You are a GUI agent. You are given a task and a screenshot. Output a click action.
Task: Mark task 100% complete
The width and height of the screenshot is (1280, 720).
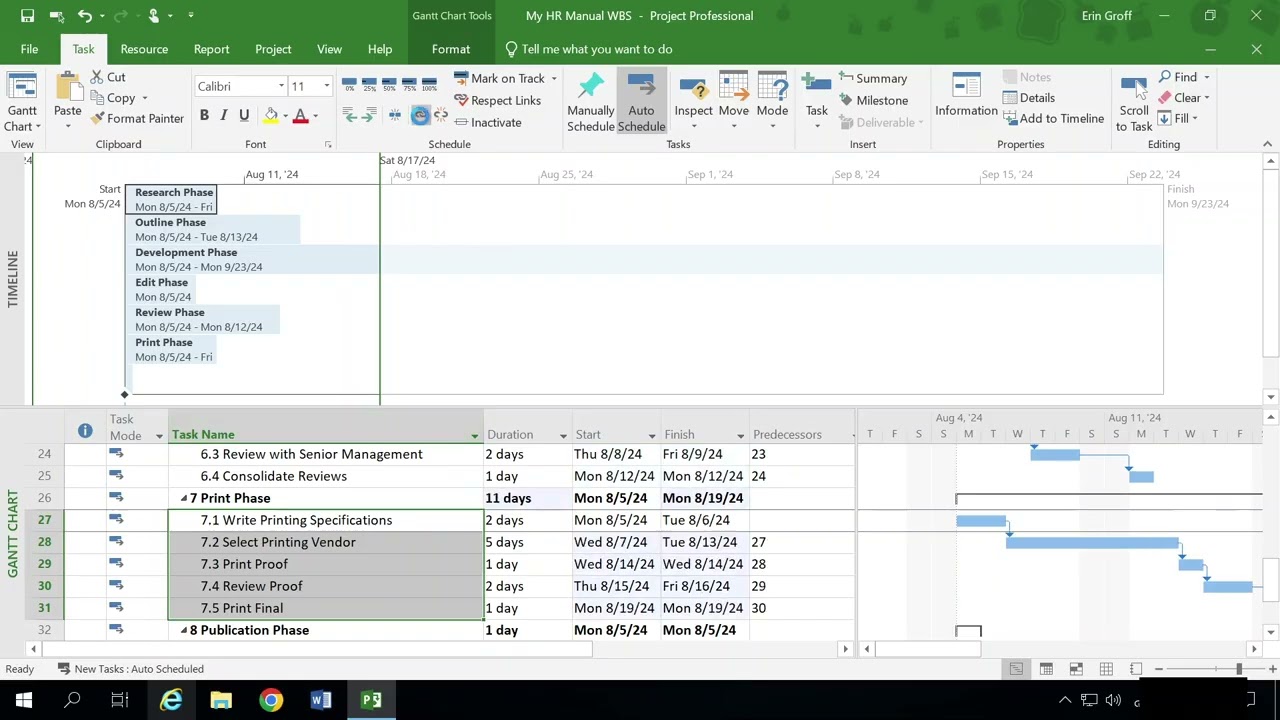429,83
